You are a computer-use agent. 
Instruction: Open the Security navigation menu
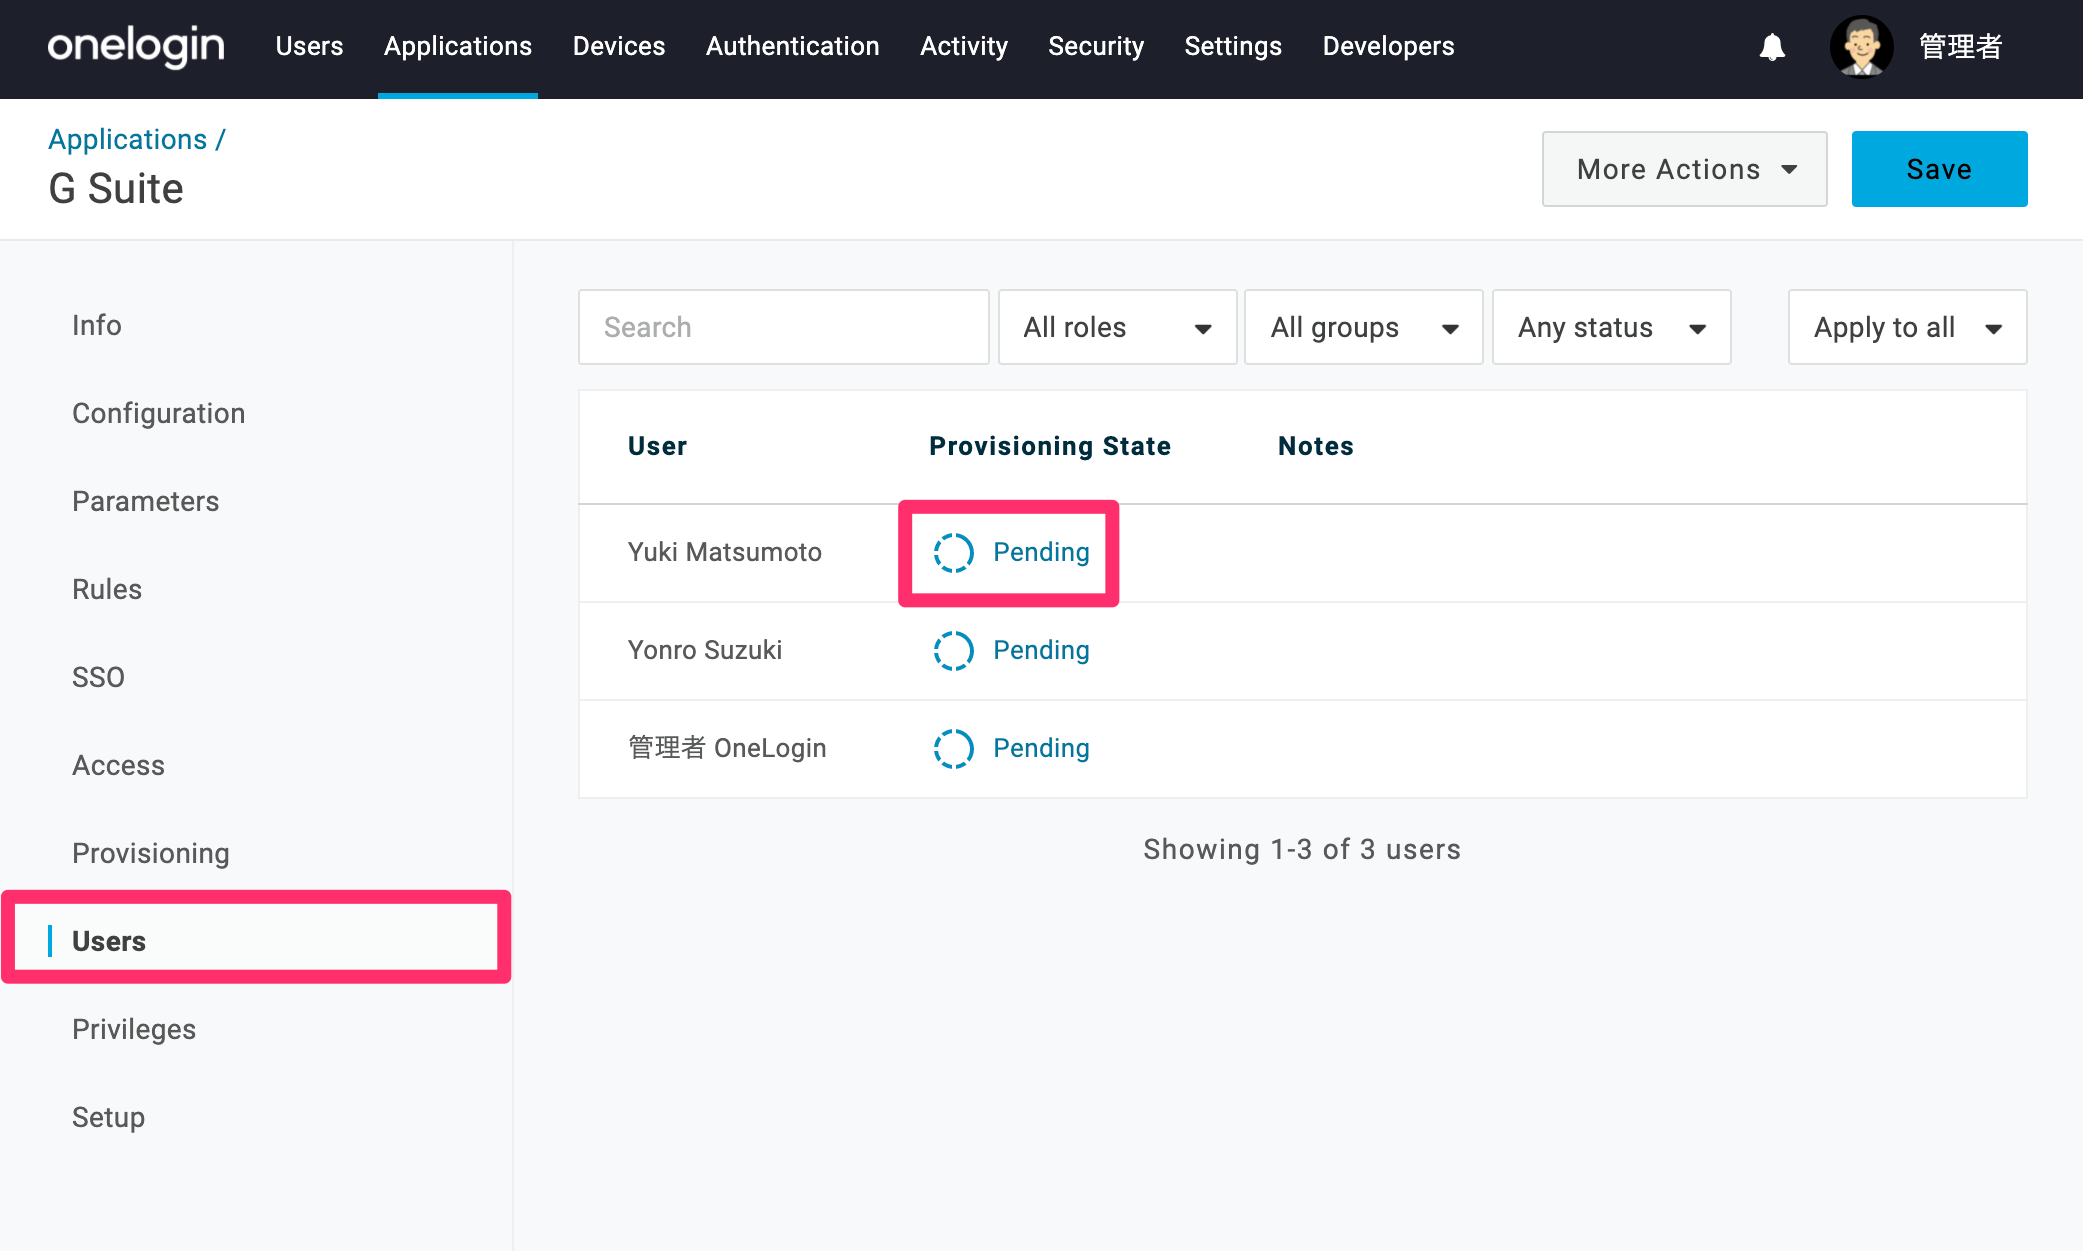[1096, 46]
